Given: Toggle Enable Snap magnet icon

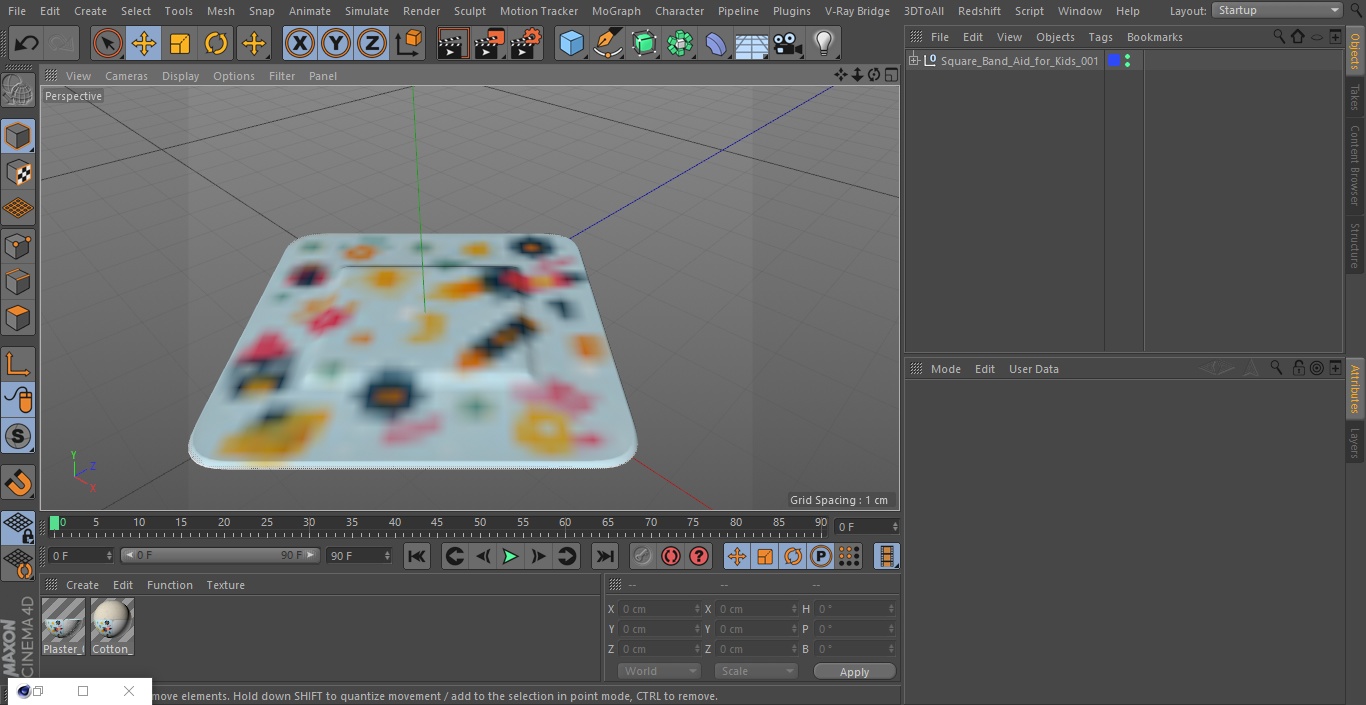Looking at the screenshot, I should [18, 483].
